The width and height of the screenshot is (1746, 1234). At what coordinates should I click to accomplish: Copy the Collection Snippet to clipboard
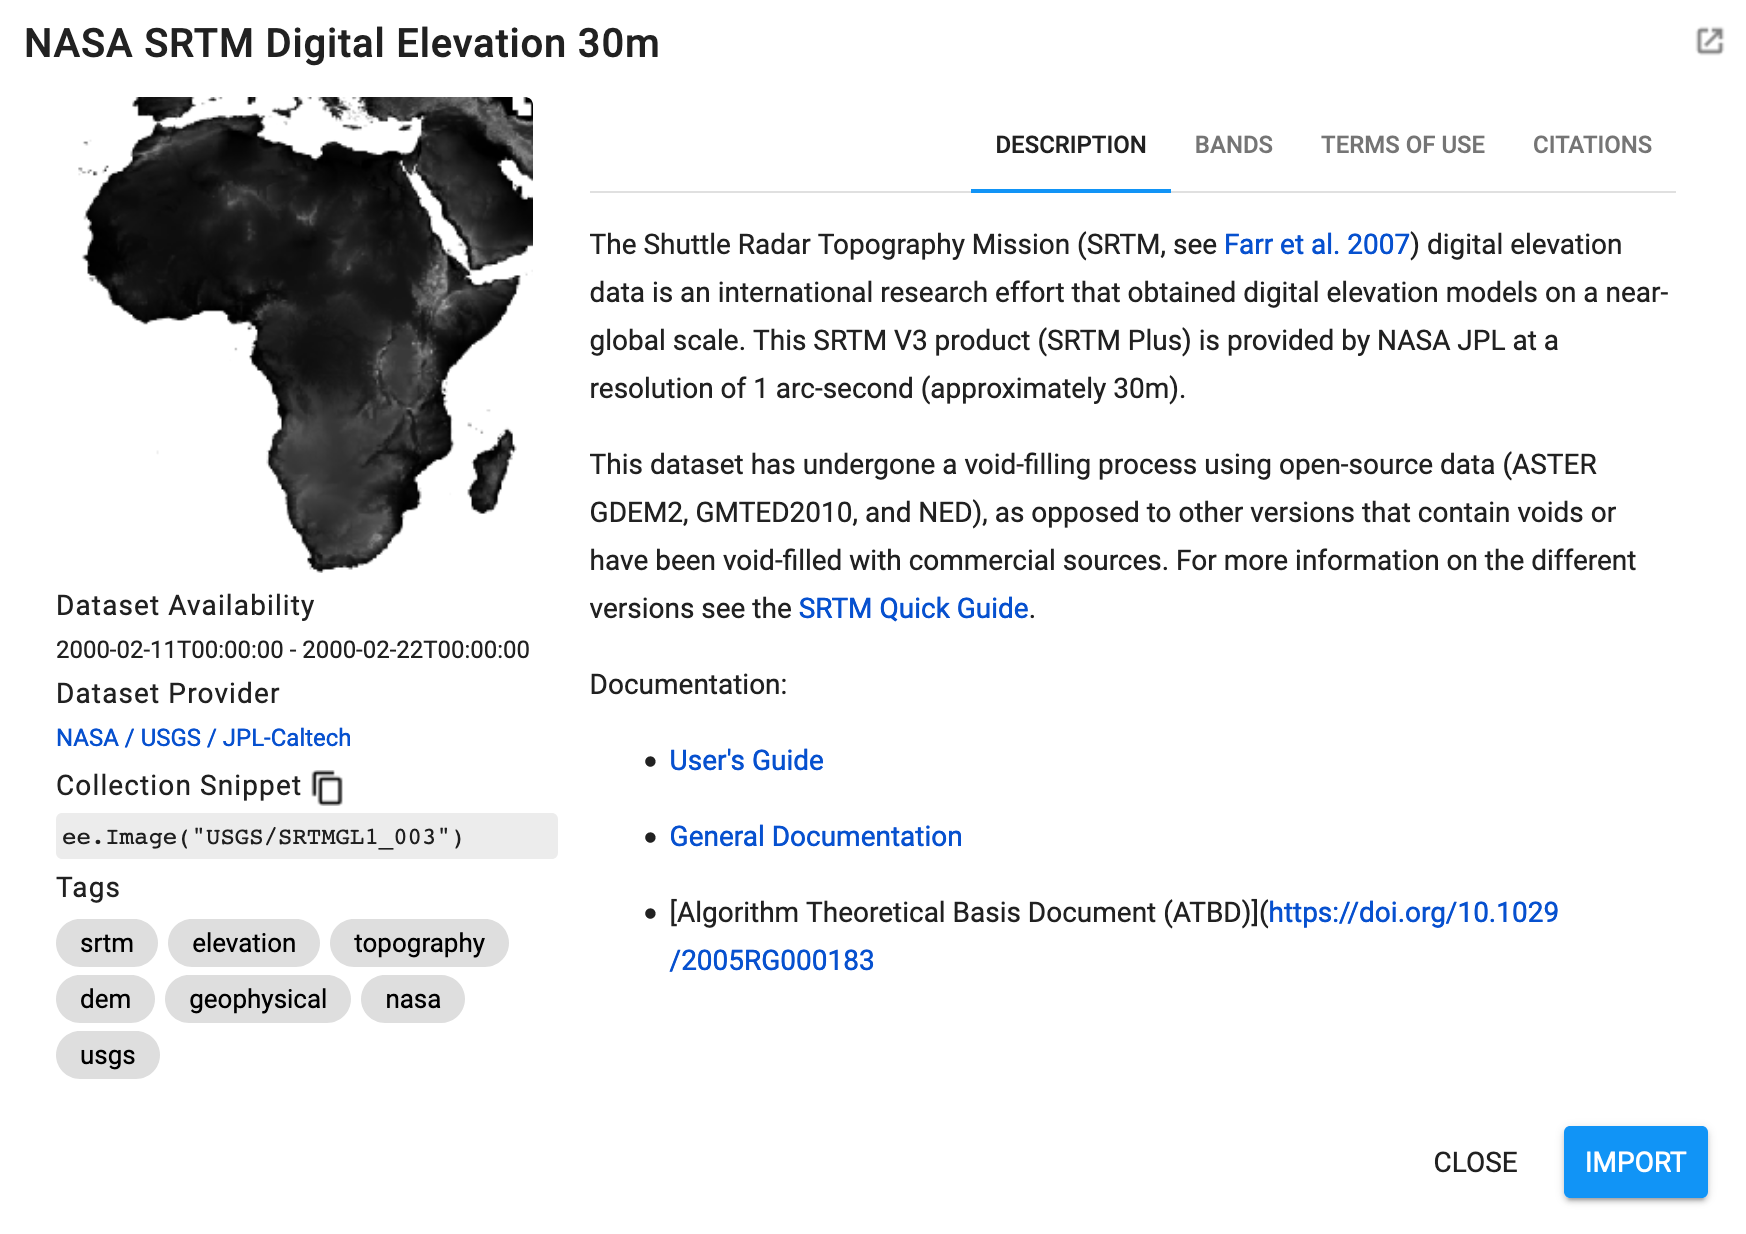click(328, 788)
